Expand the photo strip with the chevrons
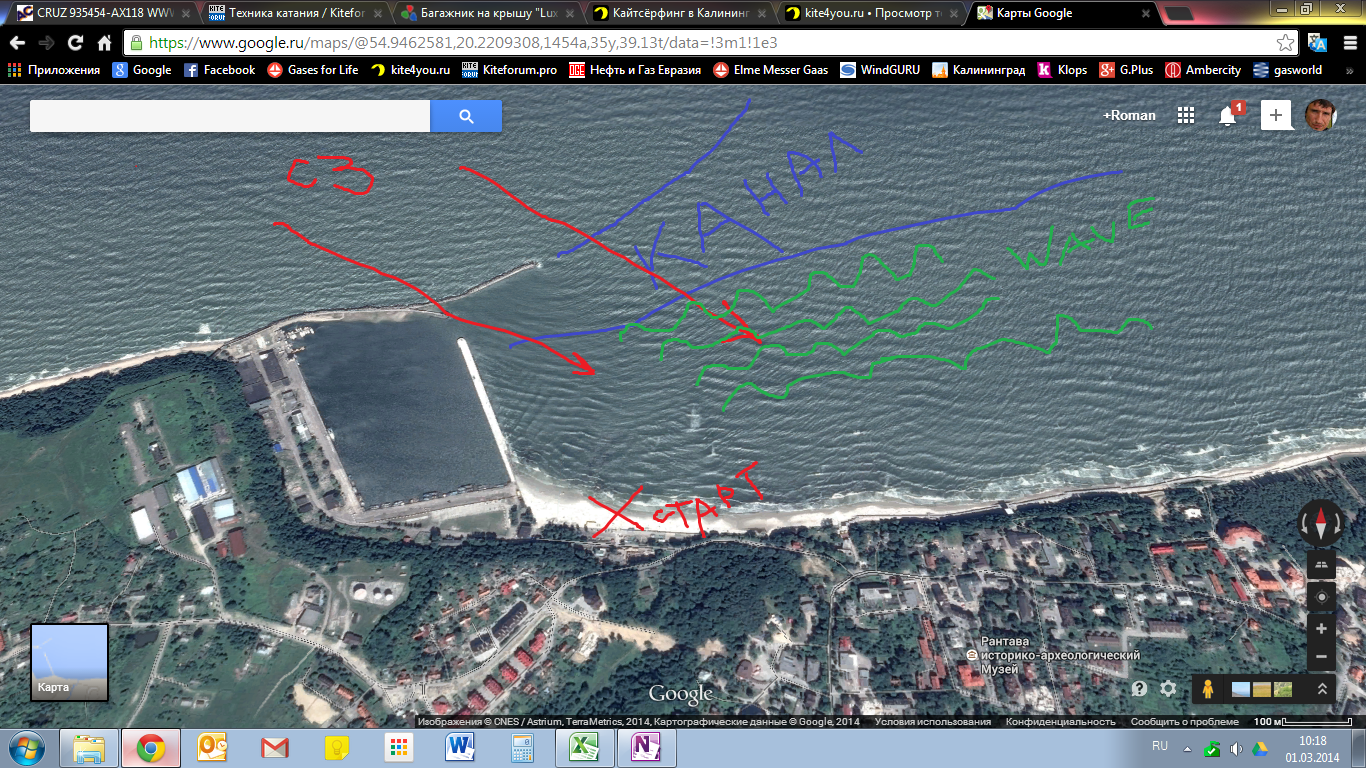Screen dimensions: 1366x768 [x=1321, y=689]
